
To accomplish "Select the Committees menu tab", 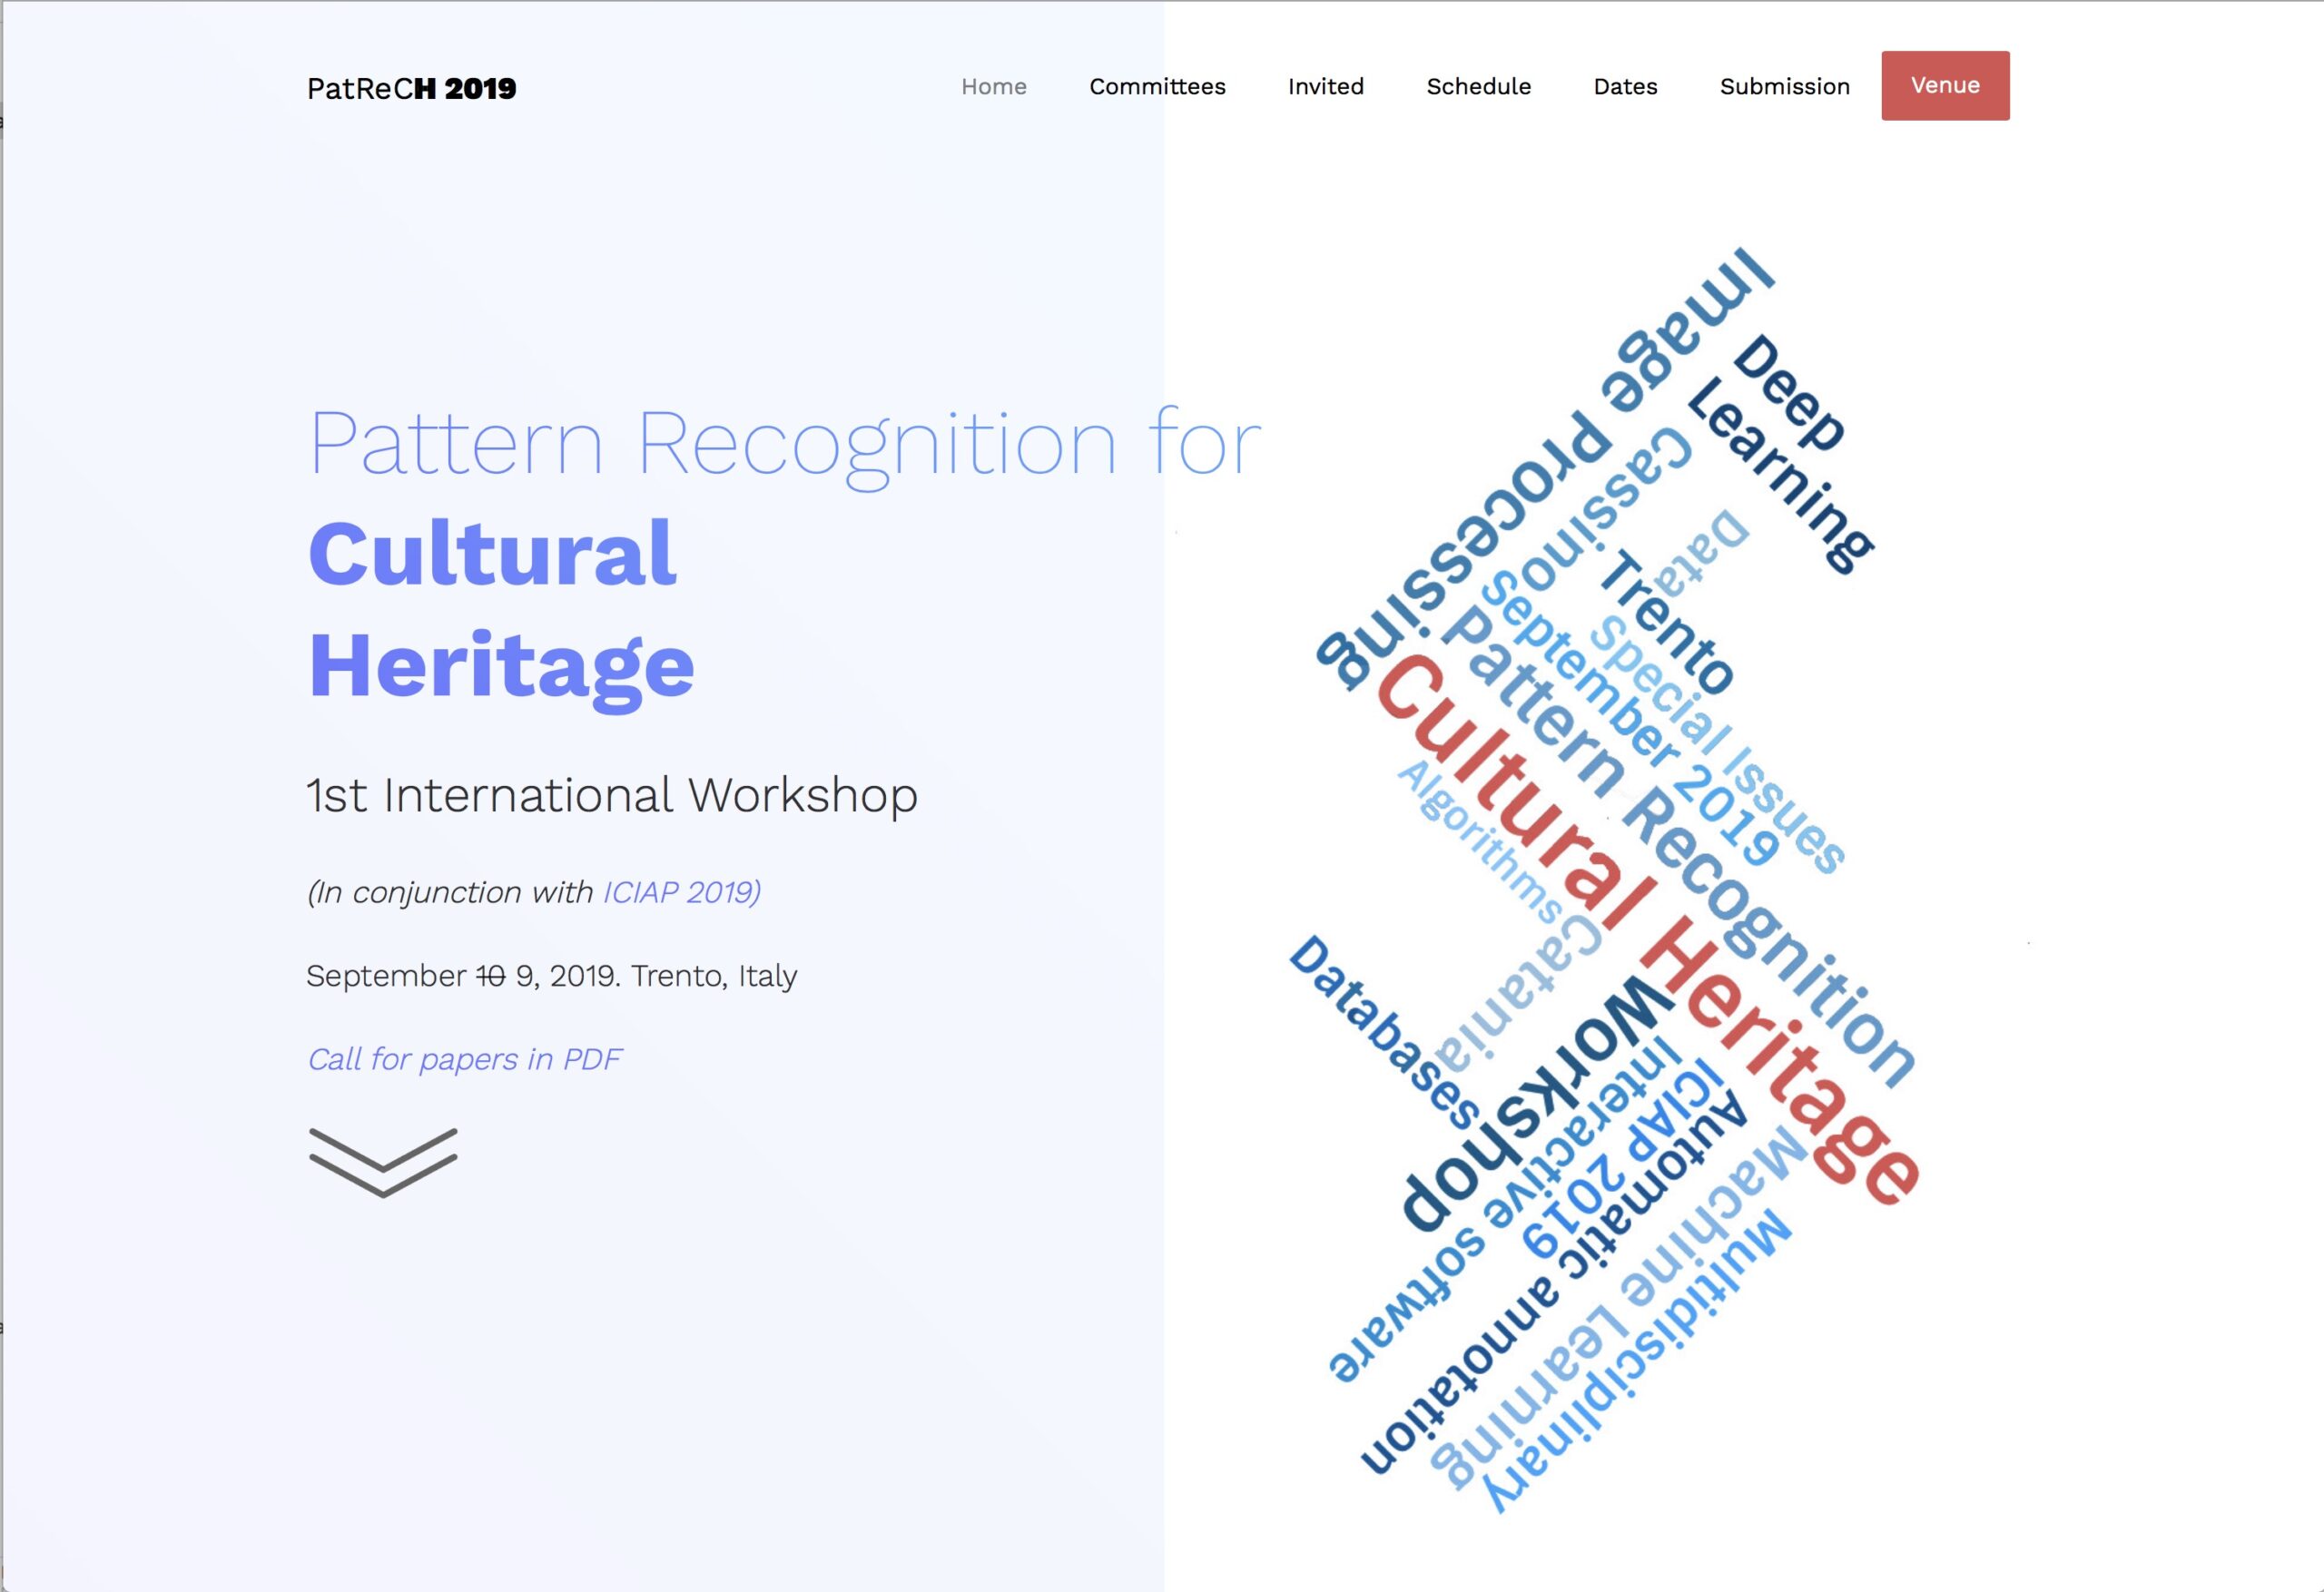I will pyautogui.click(x=1158, y=84).
